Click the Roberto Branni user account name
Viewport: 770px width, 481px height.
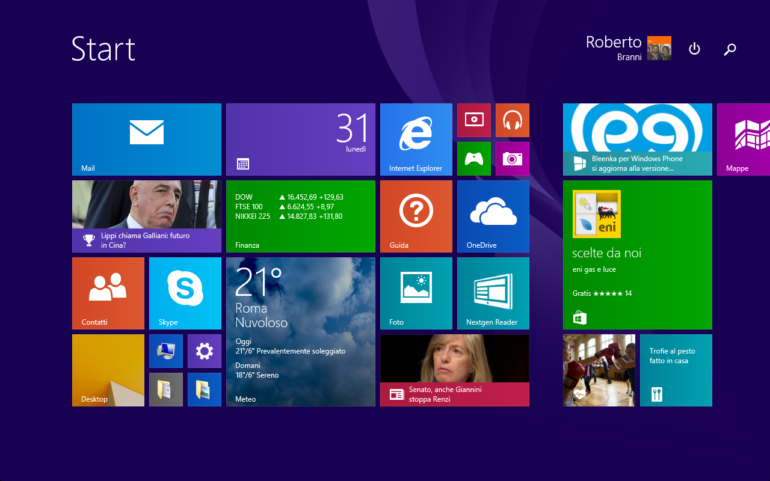click(x=613, y=48)
